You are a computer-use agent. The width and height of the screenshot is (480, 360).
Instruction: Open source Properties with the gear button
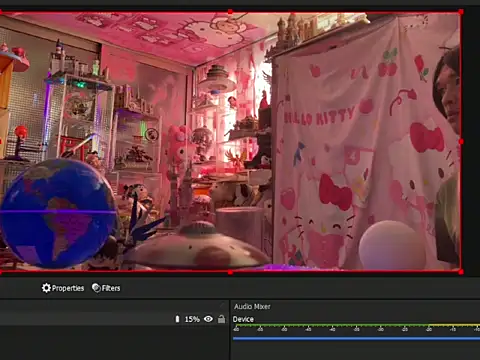(63, 288)
